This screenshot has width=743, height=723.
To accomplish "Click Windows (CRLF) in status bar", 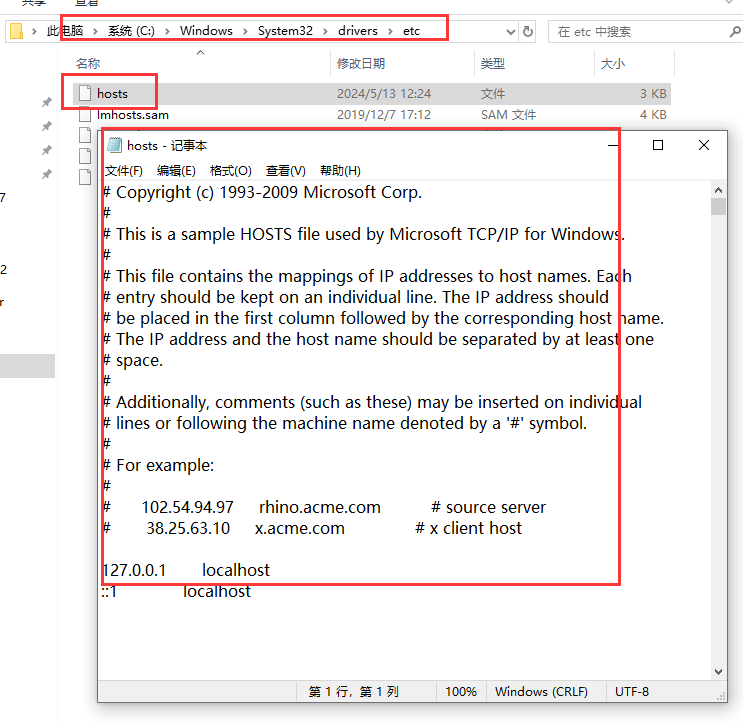I will (541, 692).
